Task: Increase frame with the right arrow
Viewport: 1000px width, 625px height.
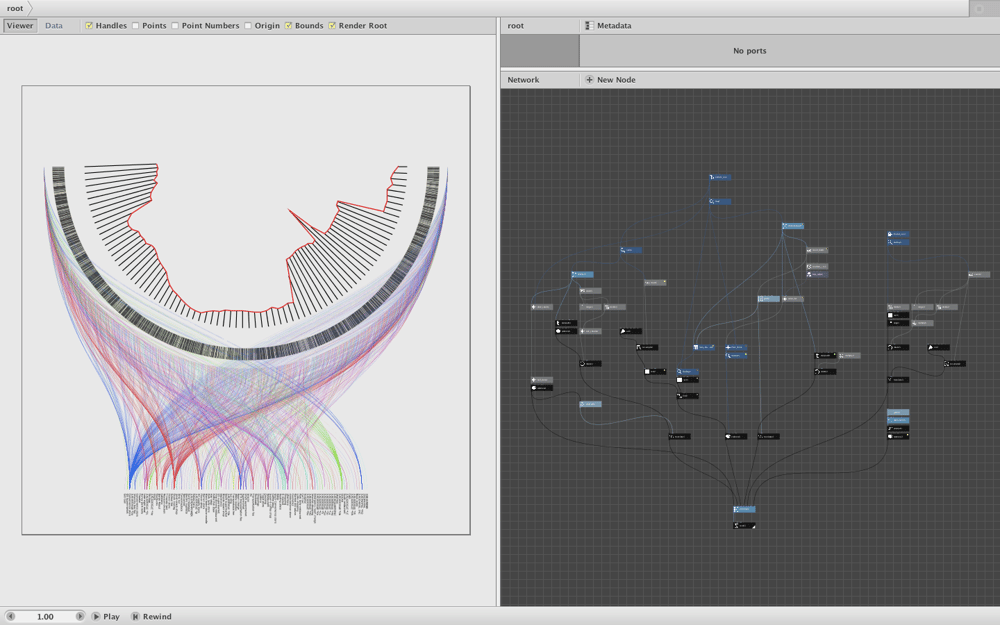Action: (x=80, y=617)
